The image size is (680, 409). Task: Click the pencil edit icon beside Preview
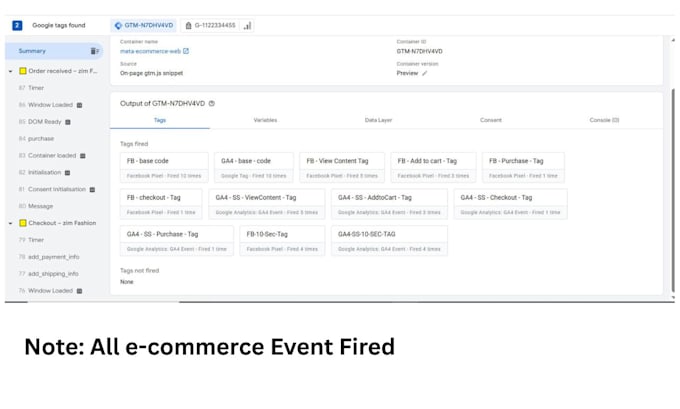pos(425,73)
